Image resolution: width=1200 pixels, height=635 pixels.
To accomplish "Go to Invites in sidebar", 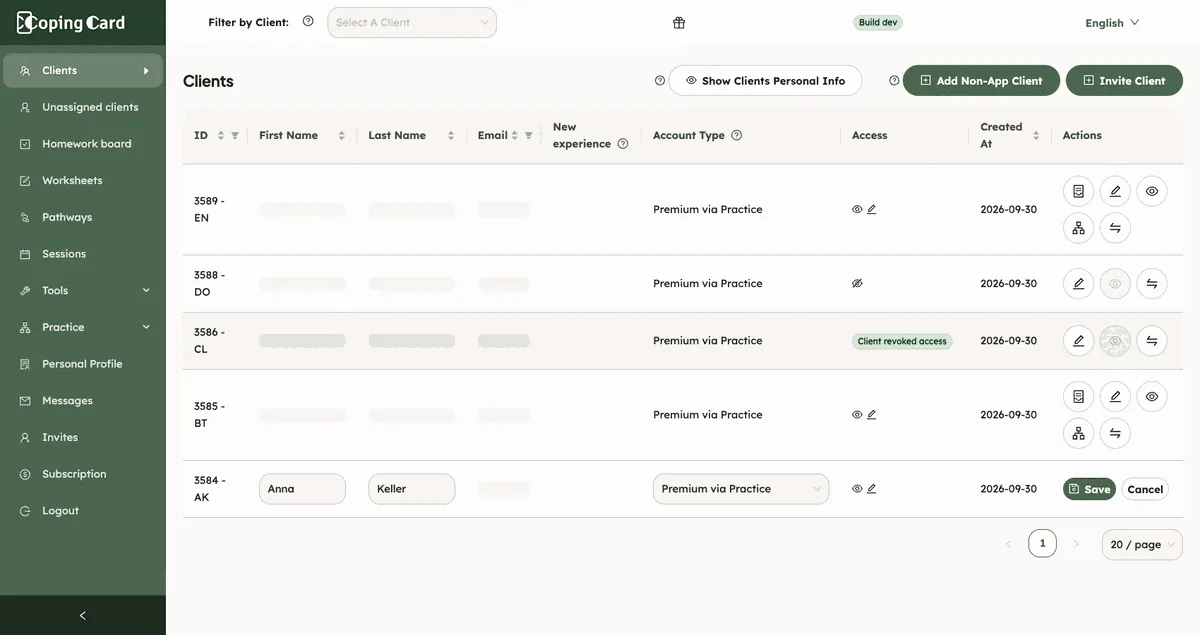I will point(83,438).
